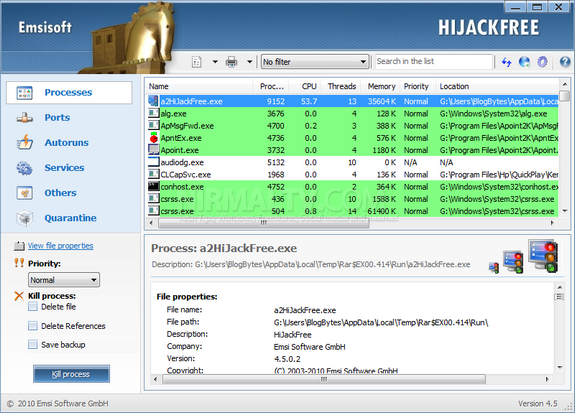
Task: Show the Quarantine section
Action: [x=70, y=218]
